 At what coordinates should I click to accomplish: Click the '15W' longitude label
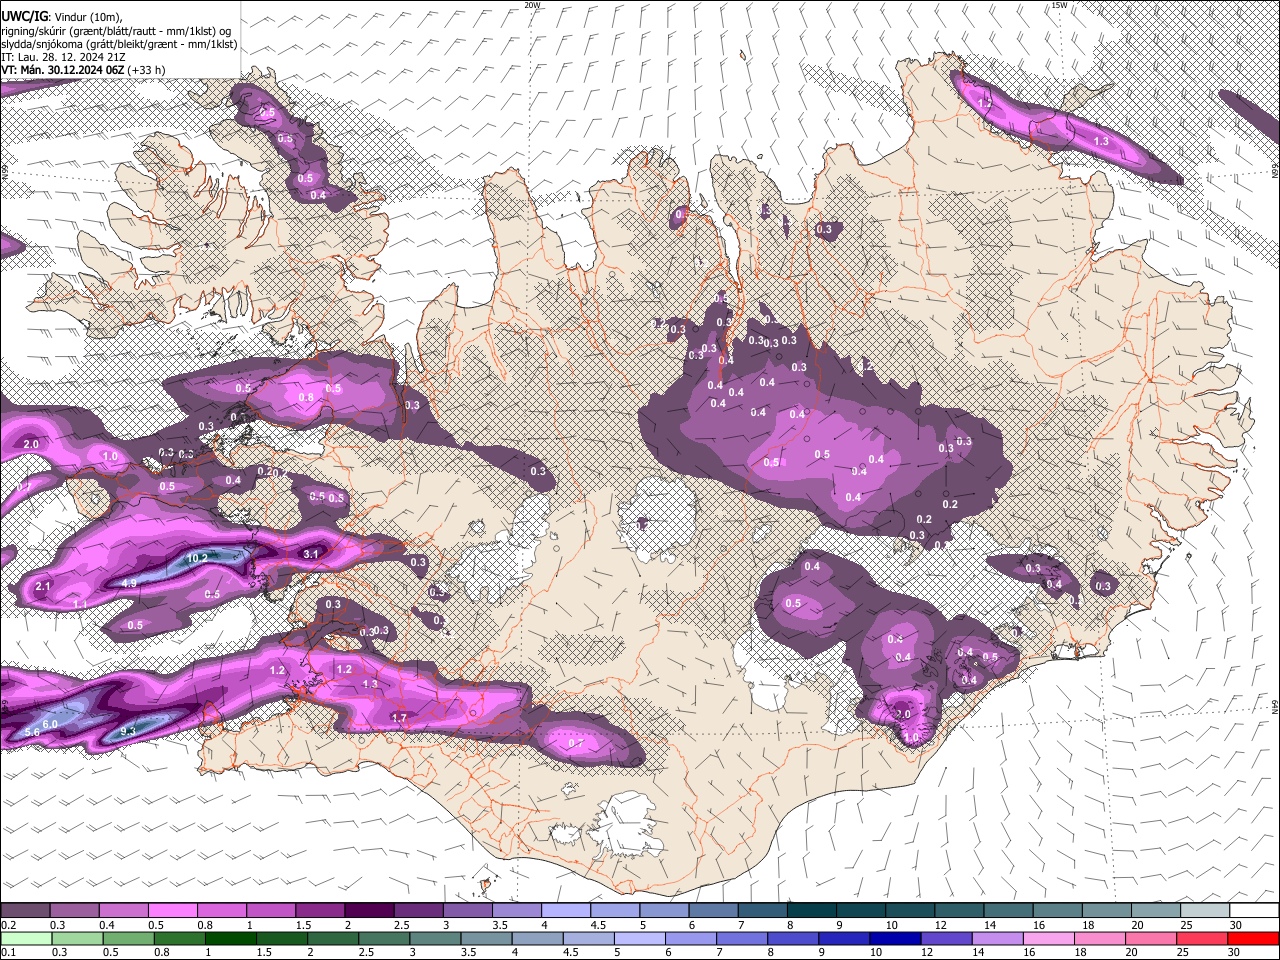click(x=1060, y=5)
